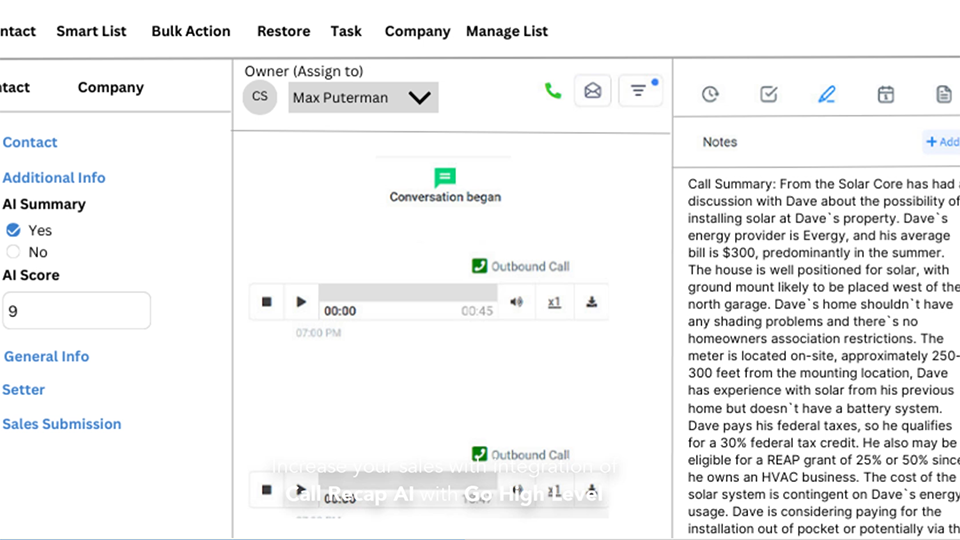Open the activity history clock icon
Screen dimensions: 960x540
pos(710,94)
